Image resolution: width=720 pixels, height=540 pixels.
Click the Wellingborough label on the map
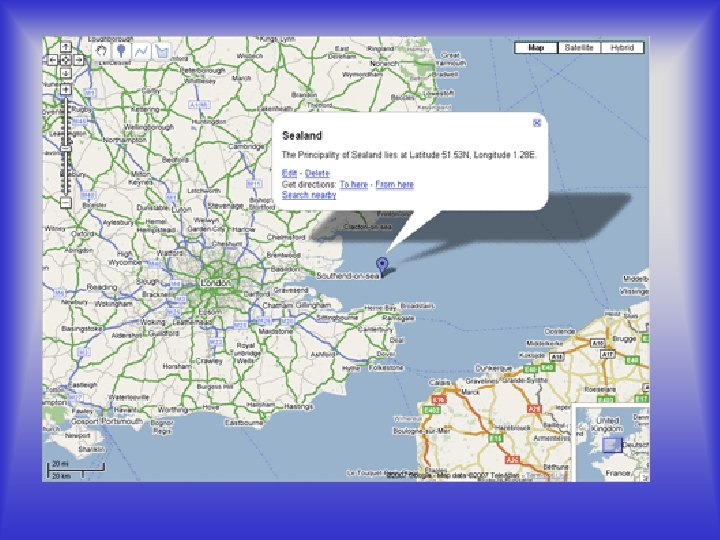149,127
